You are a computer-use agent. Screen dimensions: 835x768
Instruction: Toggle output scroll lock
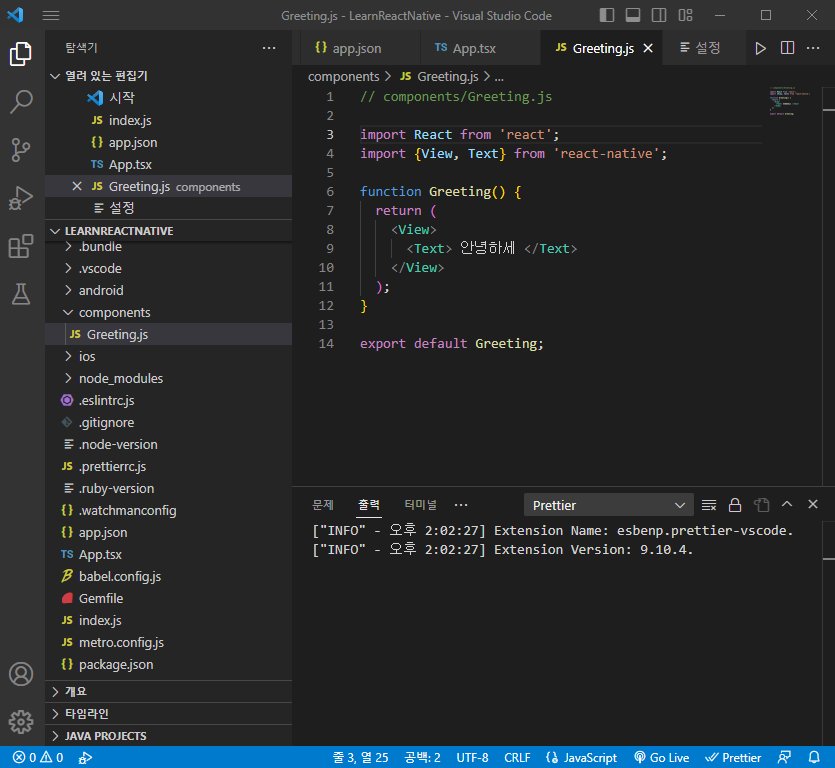point(735,505)
